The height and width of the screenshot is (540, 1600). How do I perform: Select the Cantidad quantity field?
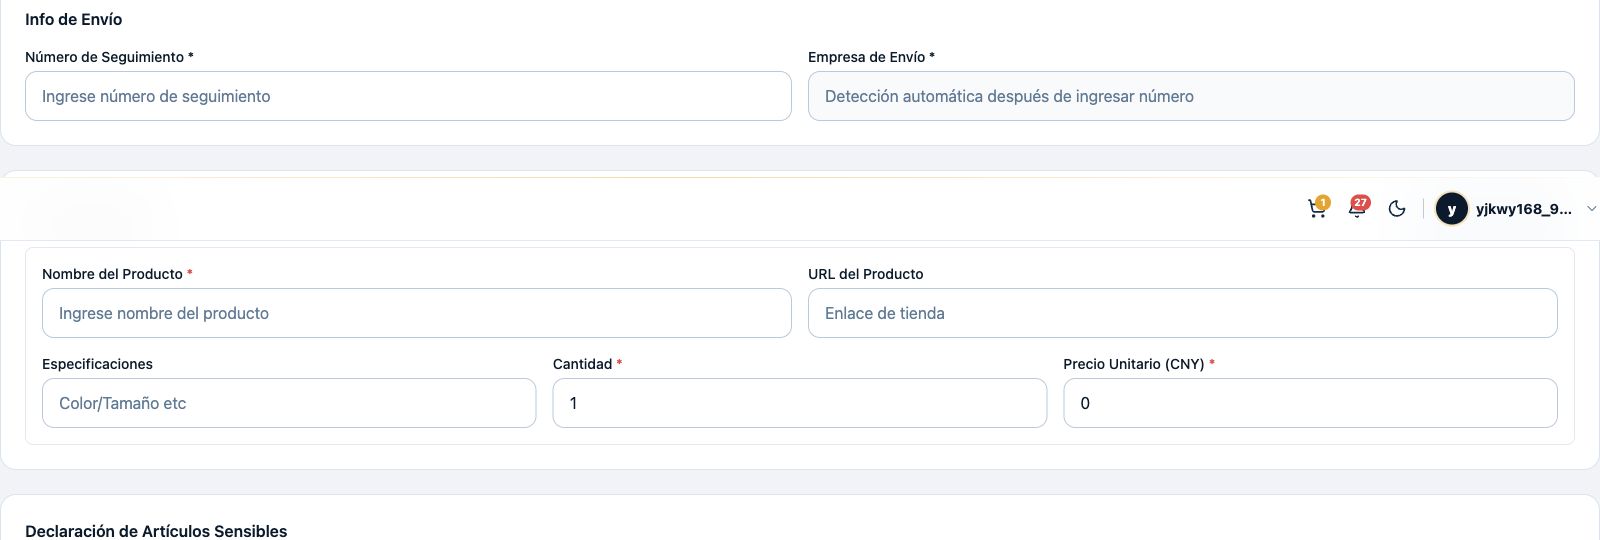pos(800,403)
